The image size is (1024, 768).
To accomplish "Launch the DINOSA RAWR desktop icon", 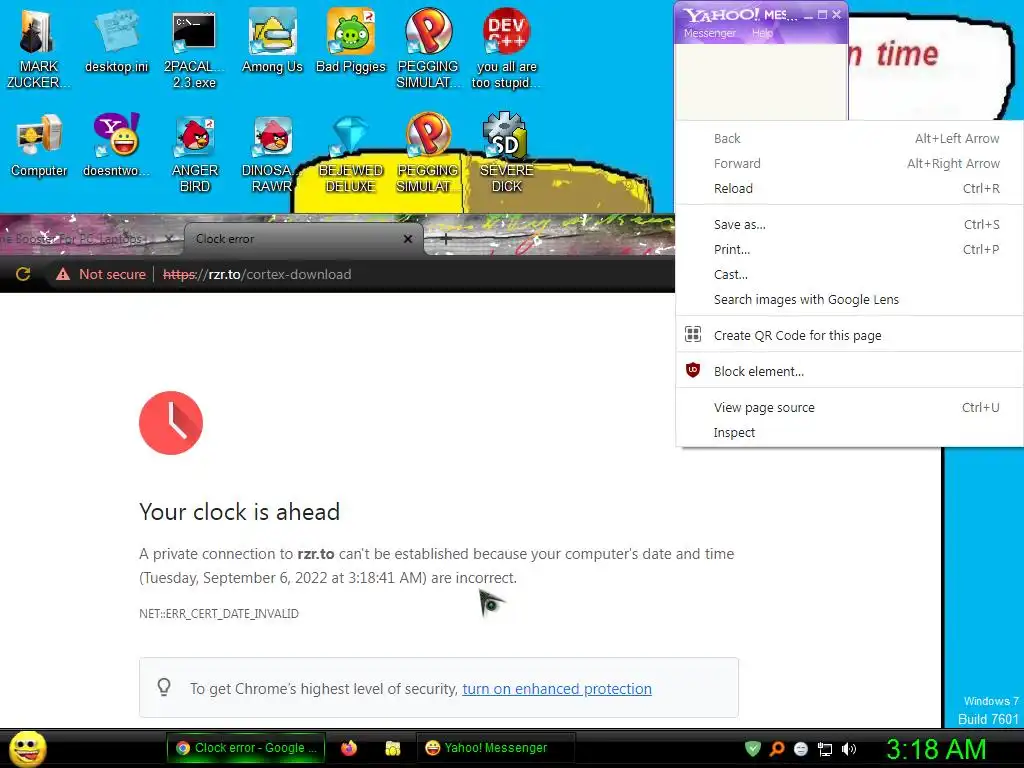I will 272,153.
